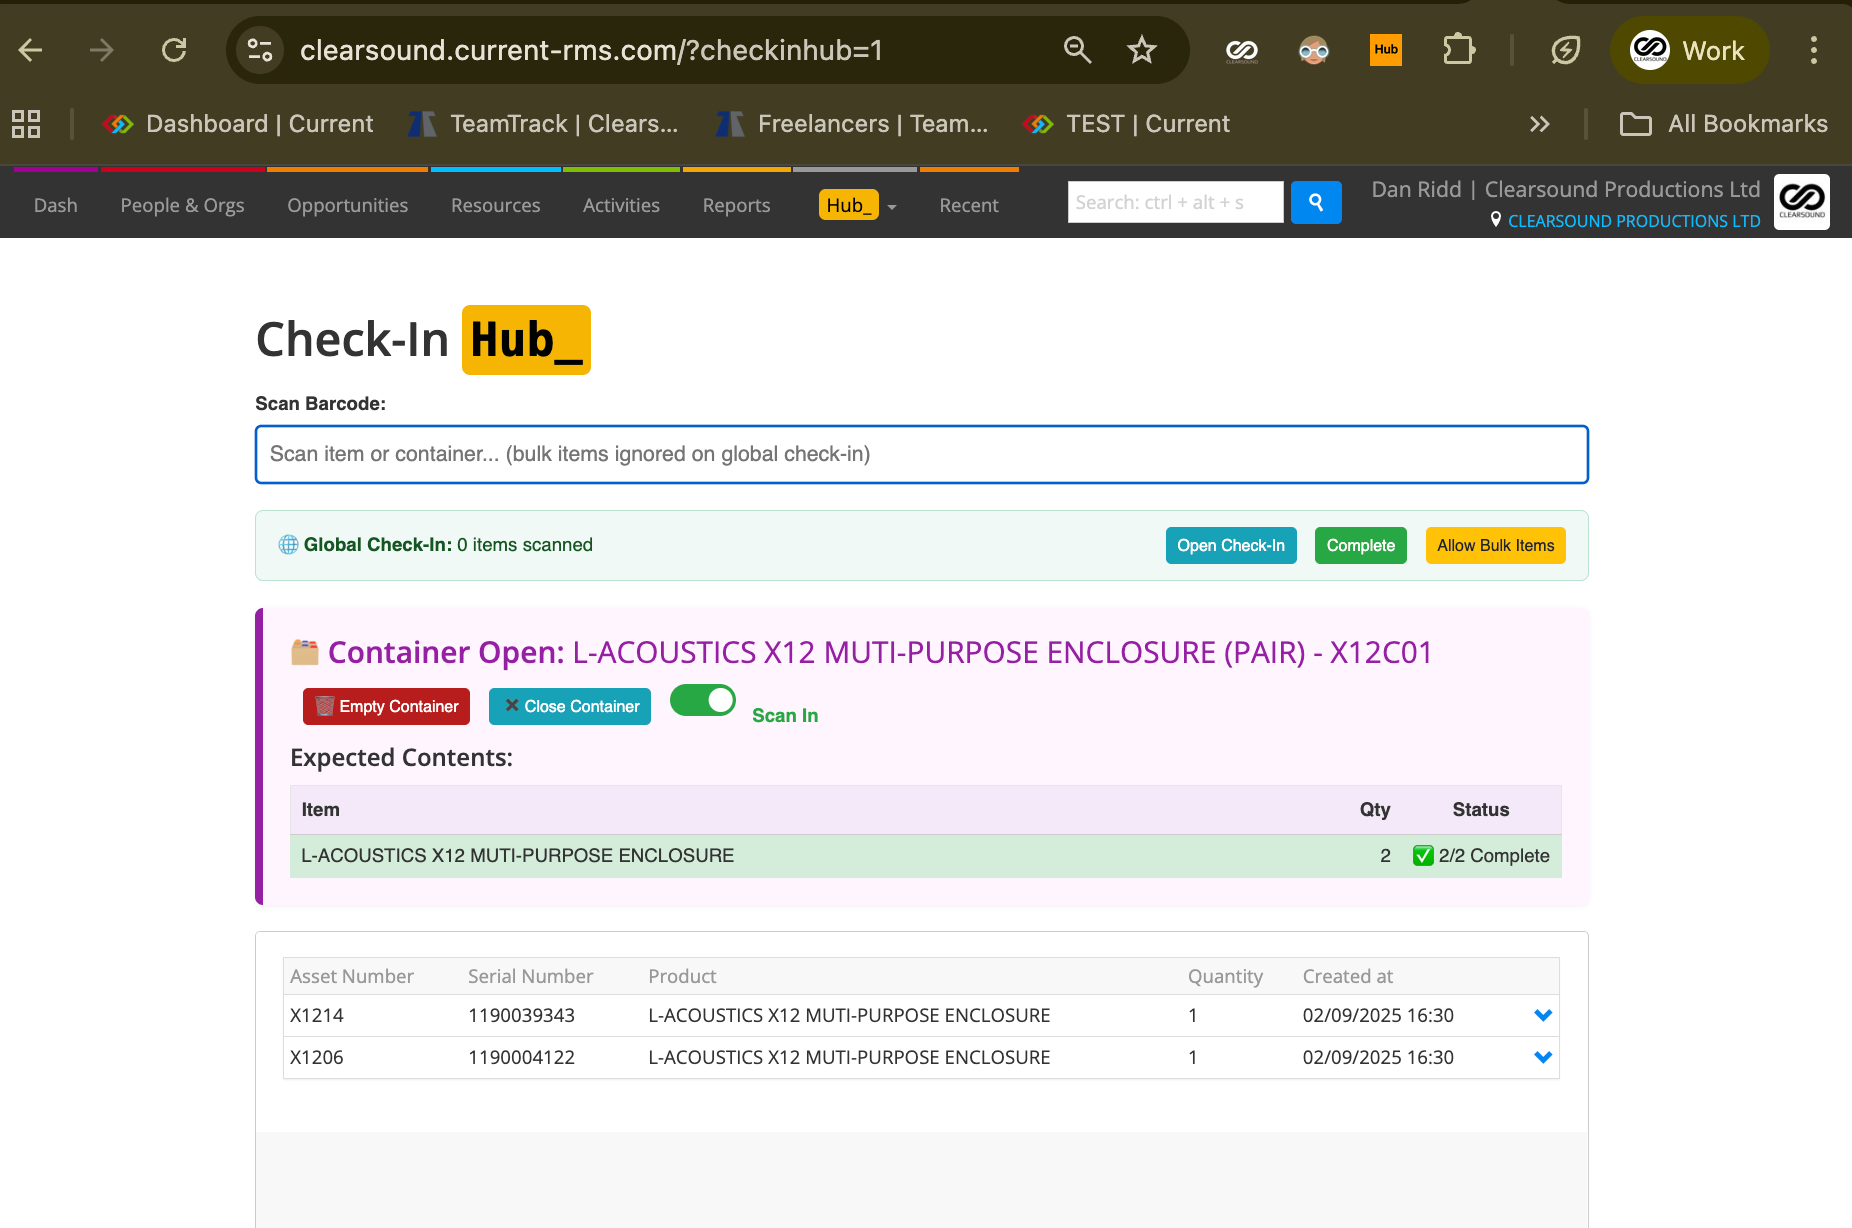Click the container box icon

click(x=305, y=652)
